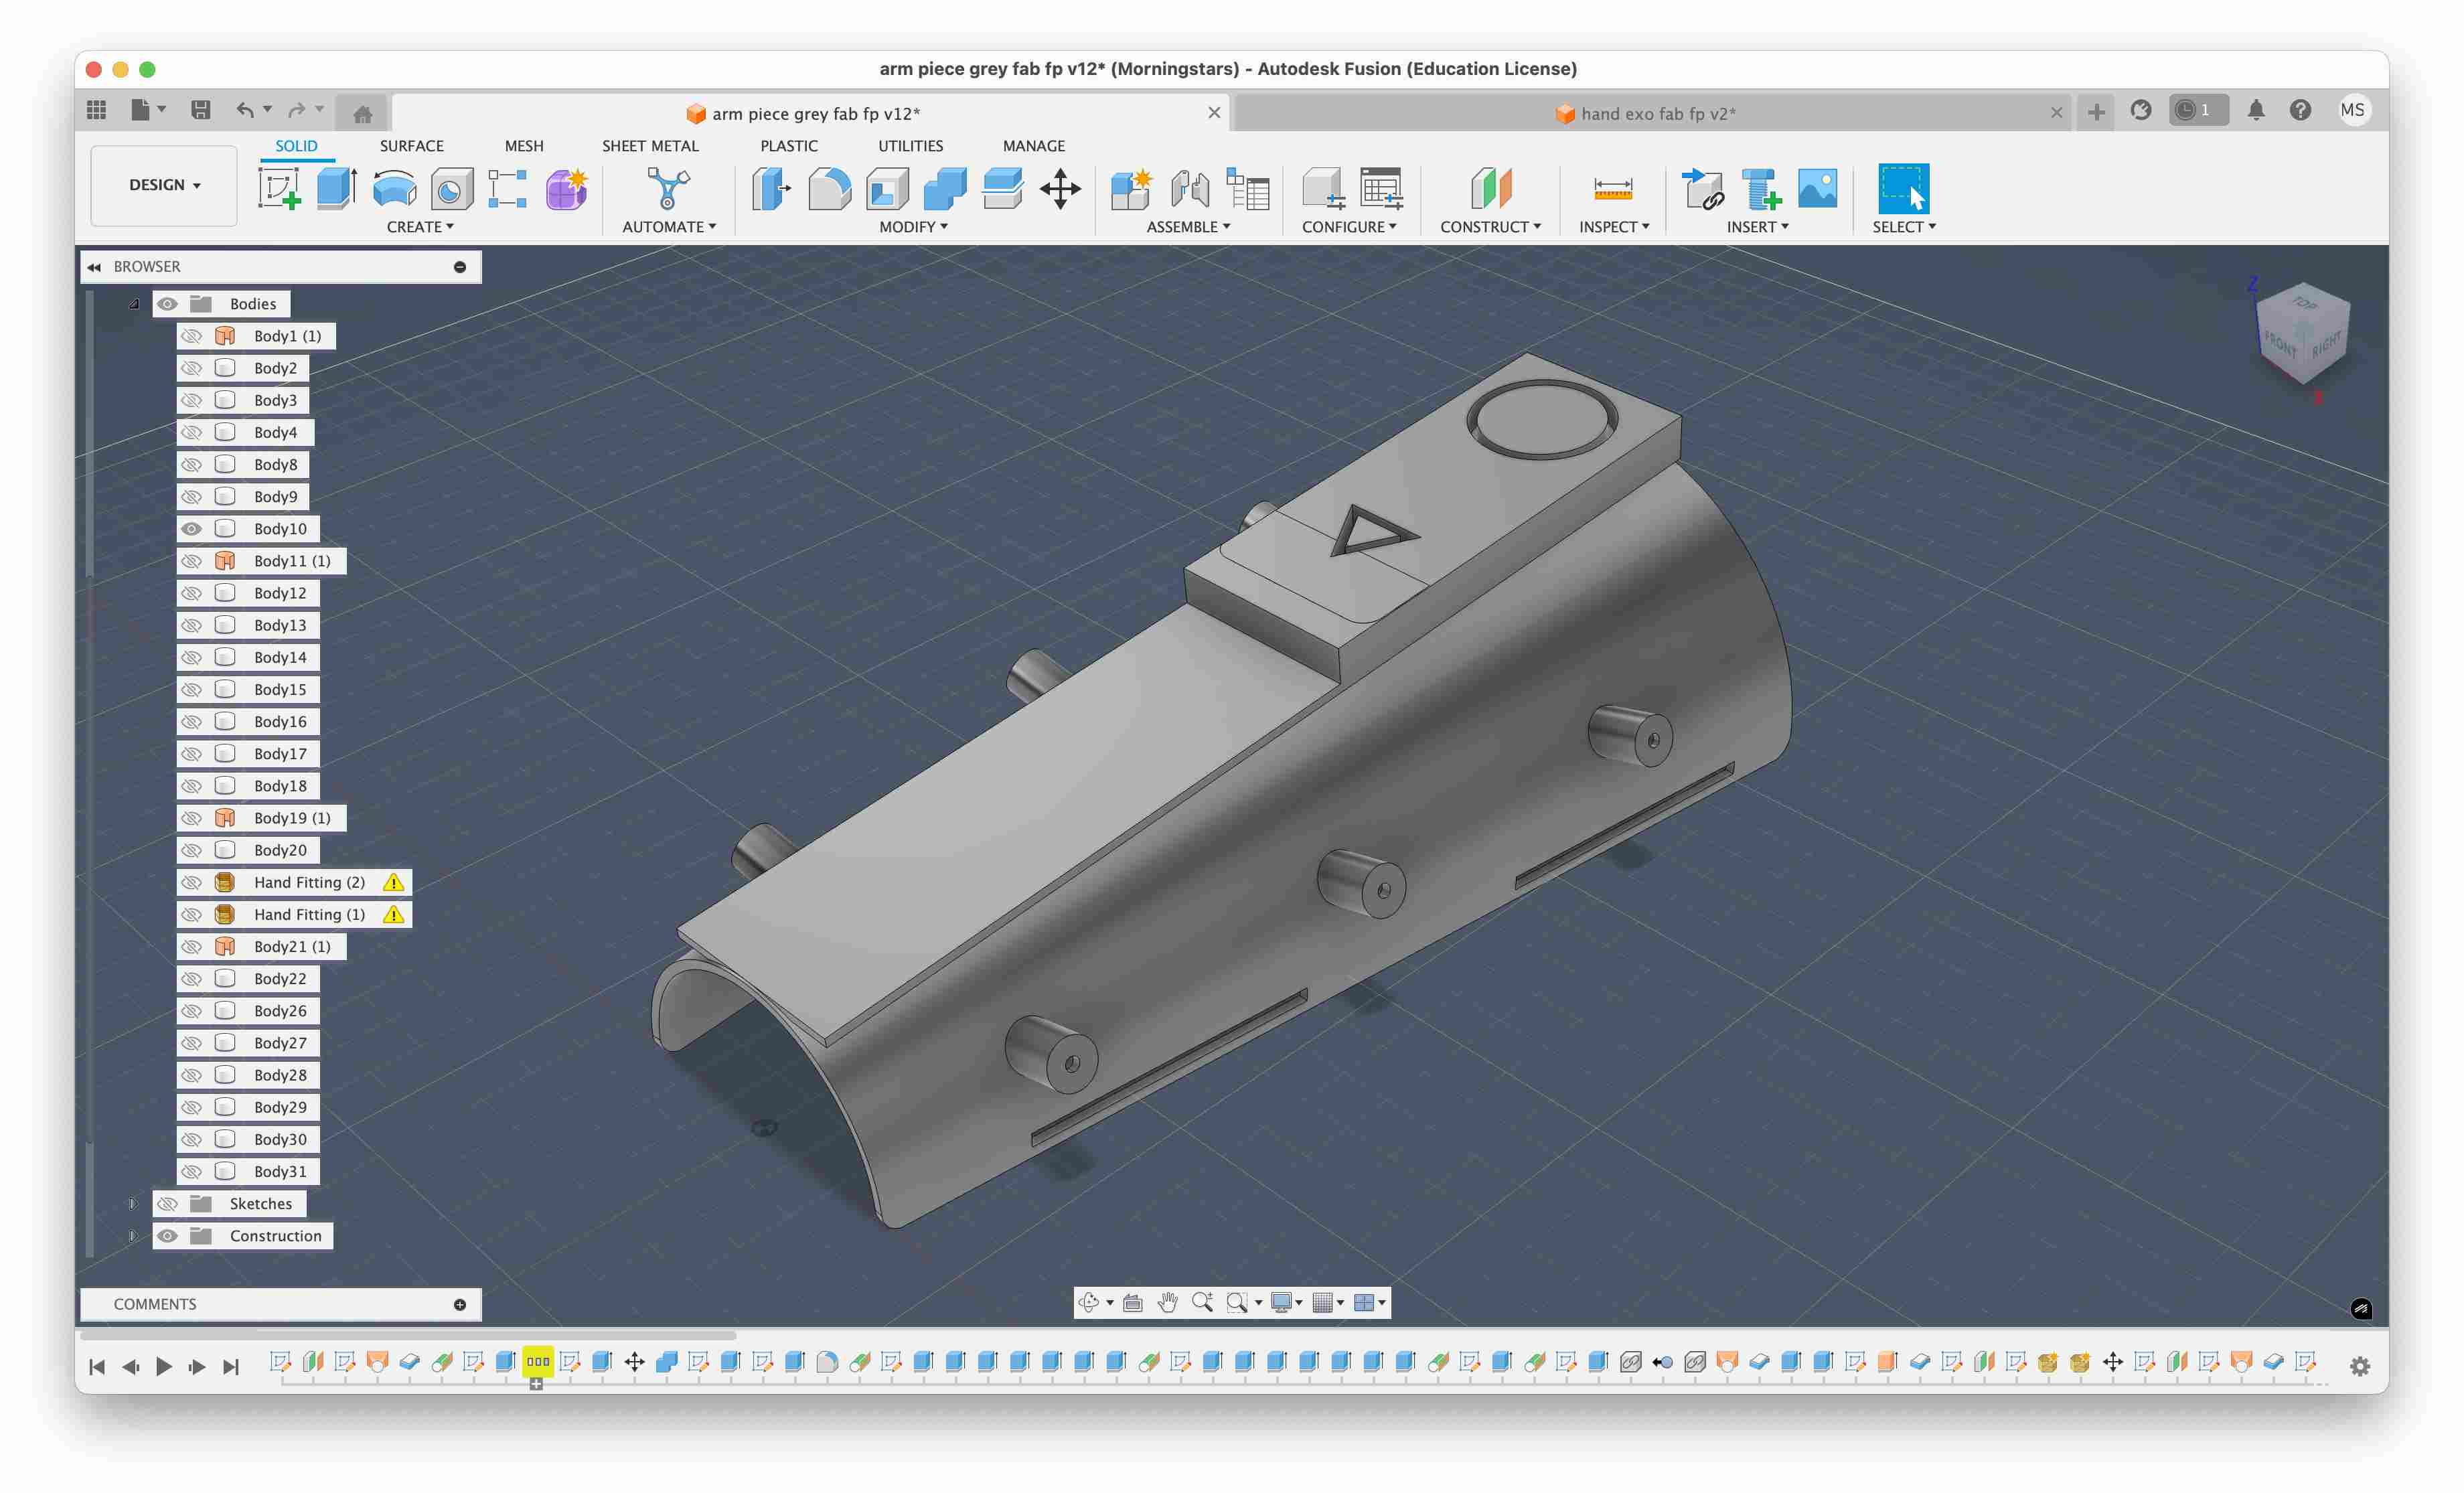Open the Data Panel grid icon
This screenshot has height=1493, width=2464.
pos(97,110)
